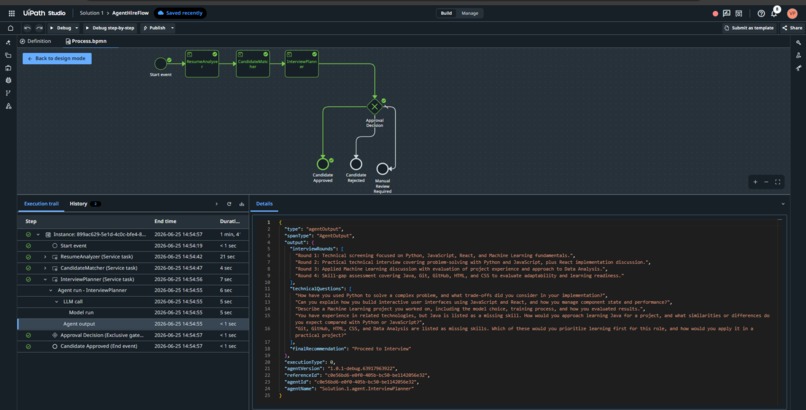Viewport: 806px width, 410px height.
Task: Zoom out the canvas with minus icon
Action: pyautogui.click(x=766, y=182)
